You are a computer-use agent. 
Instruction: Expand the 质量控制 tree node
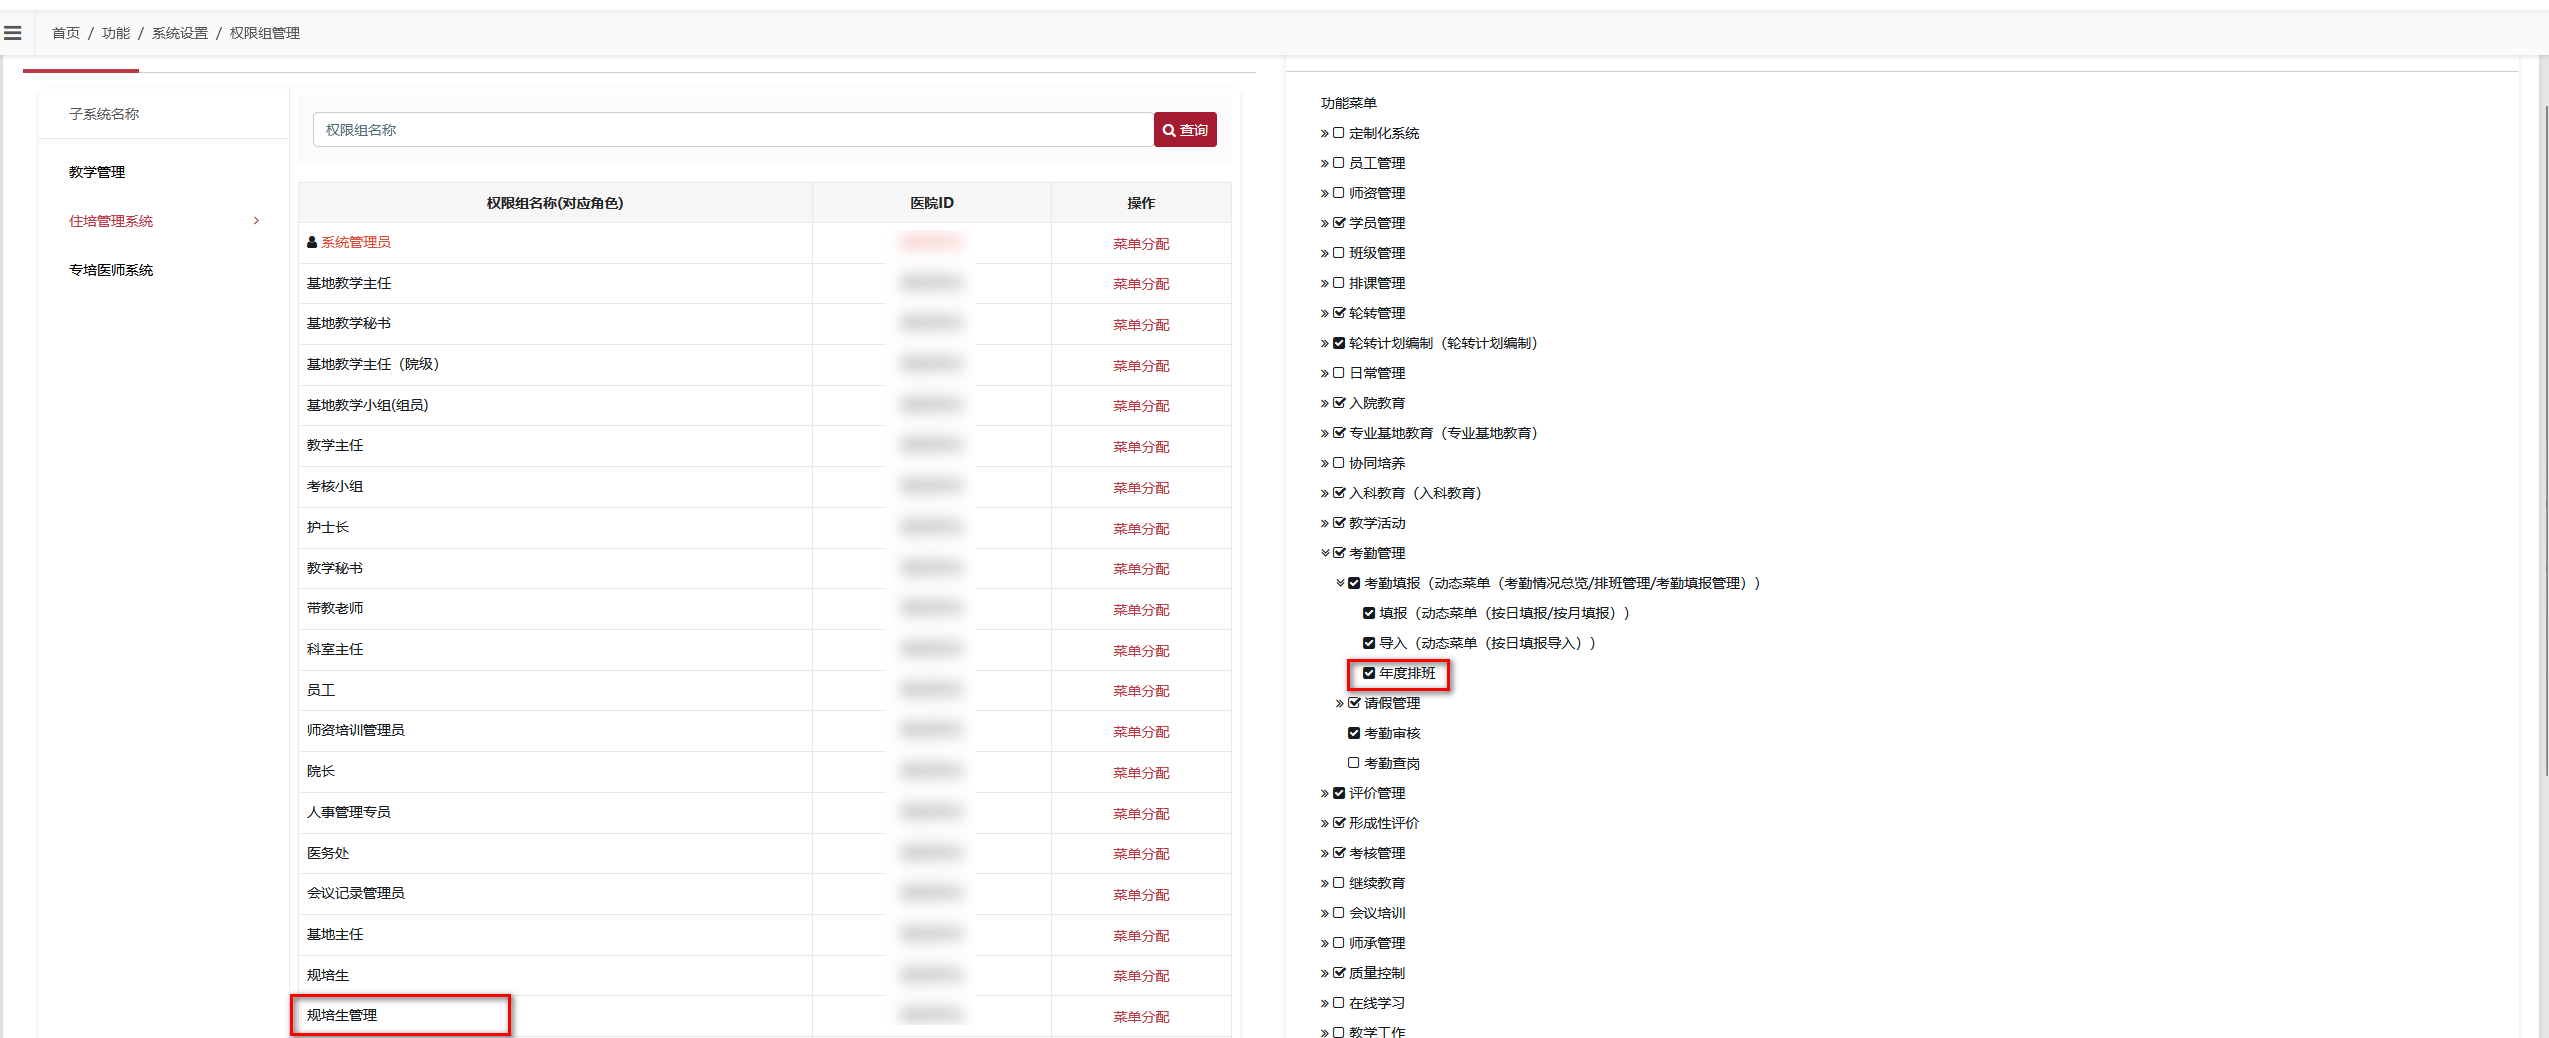pos(1325,973)
